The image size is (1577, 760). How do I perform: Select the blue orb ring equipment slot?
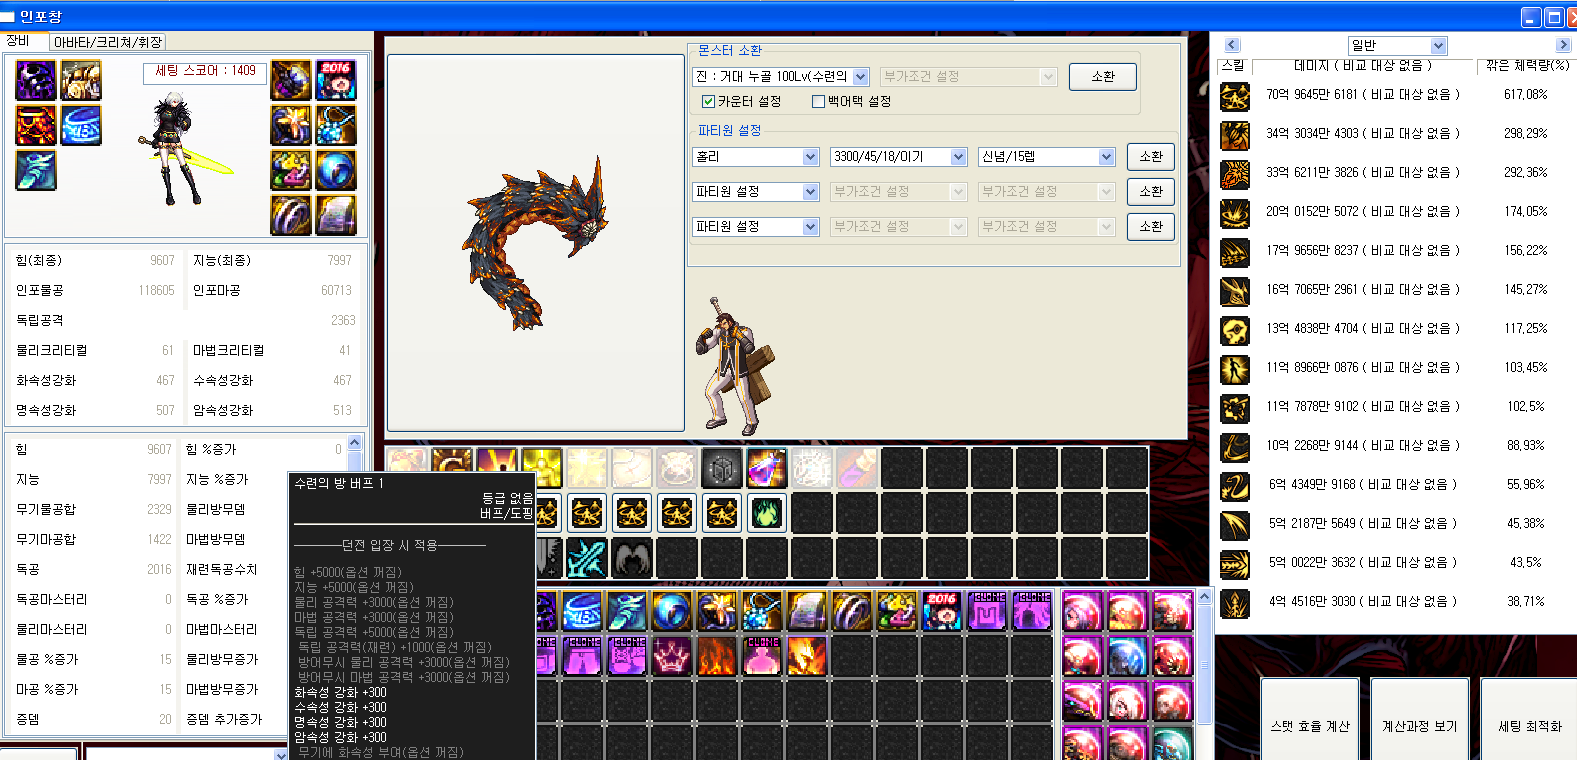click(336, 170)
